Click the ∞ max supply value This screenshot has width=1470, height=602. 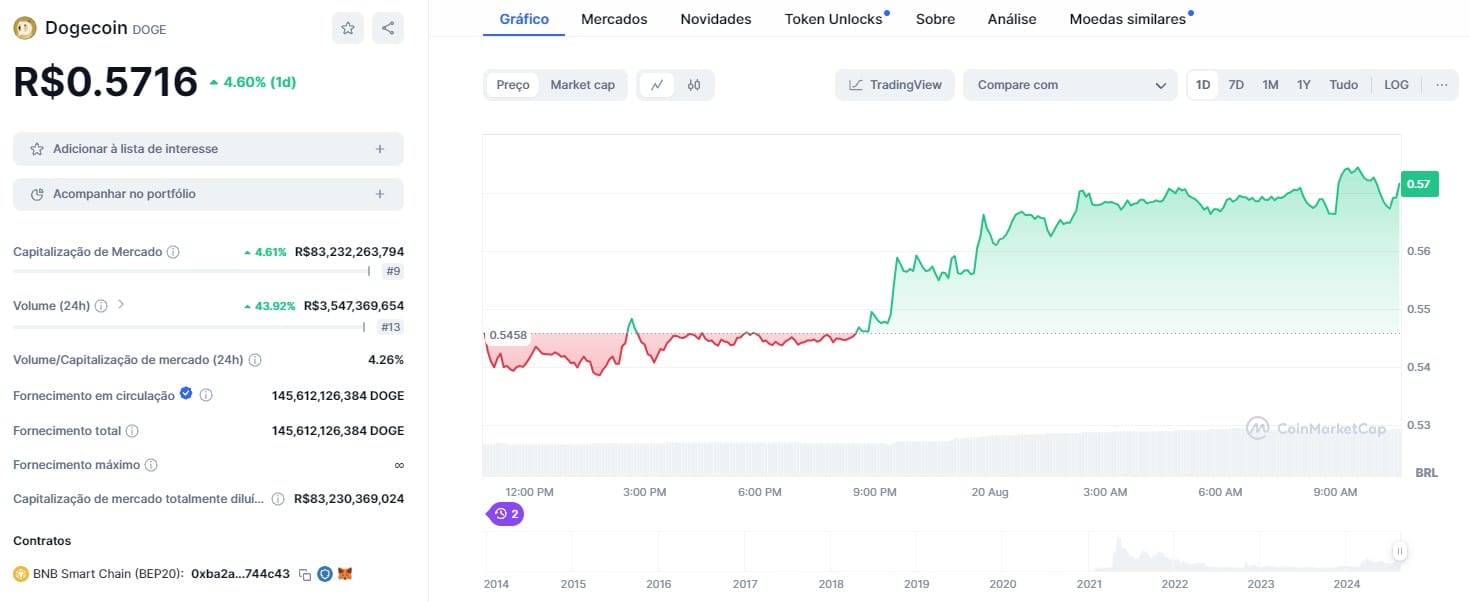399,465
